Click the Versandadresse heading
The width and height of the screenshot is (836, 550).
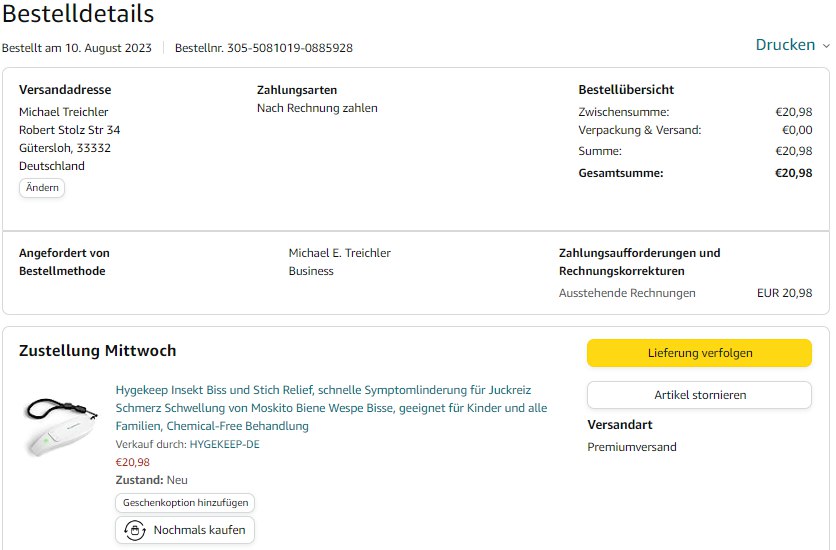tap(65, 90)
